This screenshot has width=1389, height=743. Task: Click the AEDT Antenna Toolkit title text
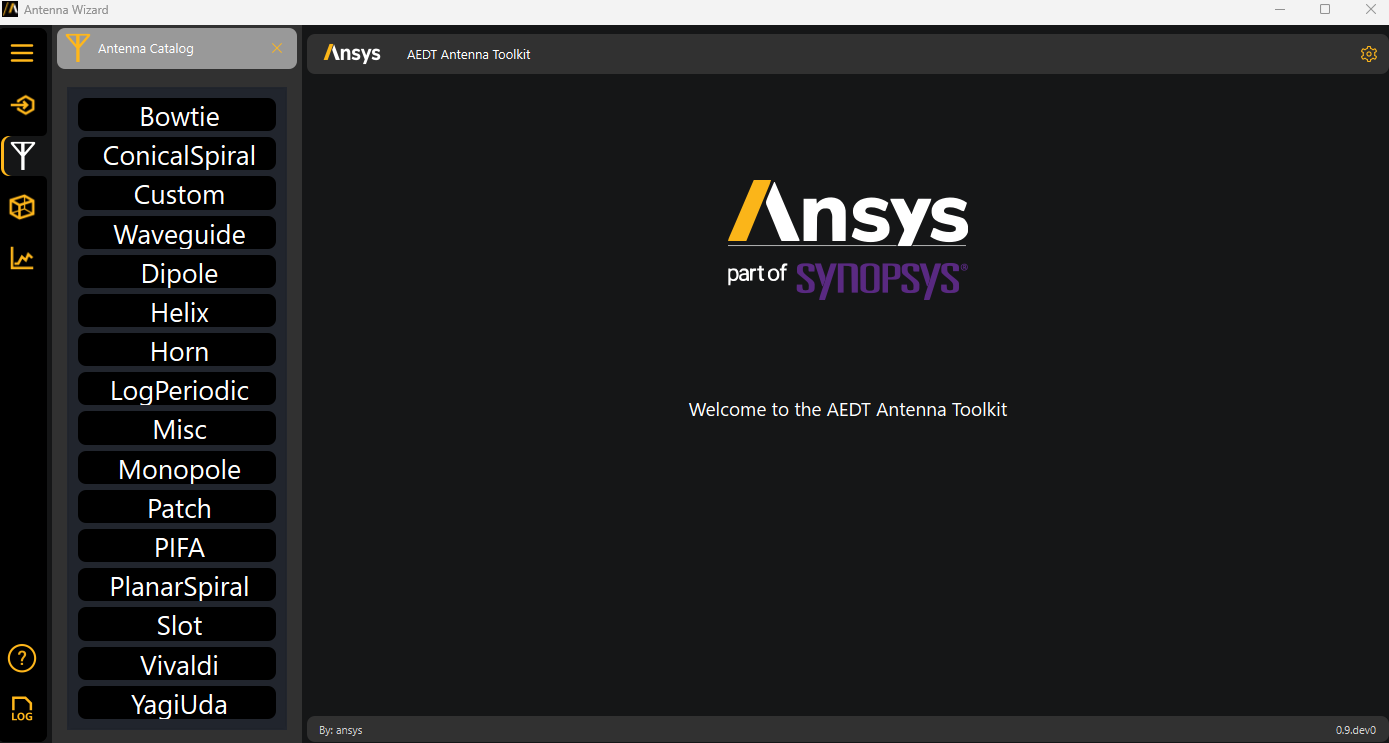pyautogui.click(x=469, y=55)
